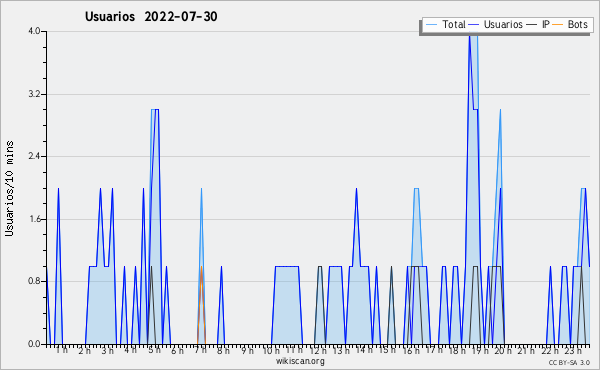Screen dimensions: 600x370
Task: Click the '2 h' x-axis label
Action: coord(84,350)
